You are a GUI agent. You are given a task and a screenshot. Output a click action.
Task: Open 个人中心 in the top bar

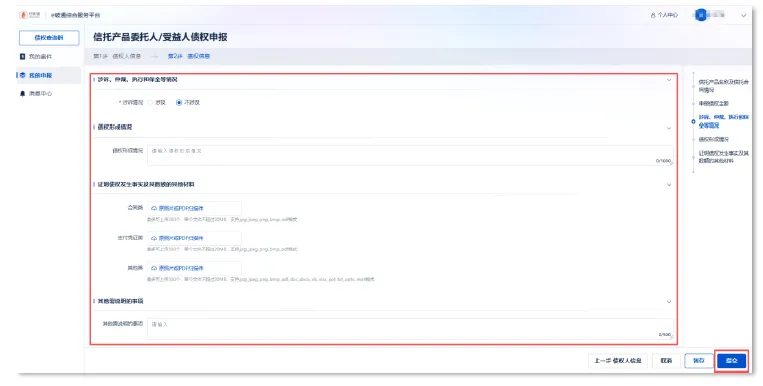pos(664,15)
